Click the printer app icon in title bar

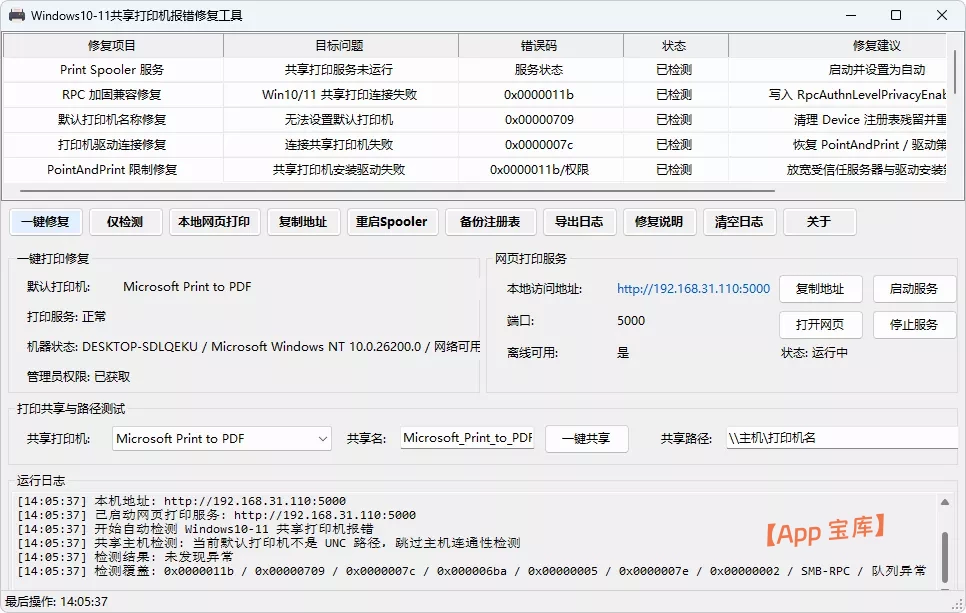click(17, 15)
